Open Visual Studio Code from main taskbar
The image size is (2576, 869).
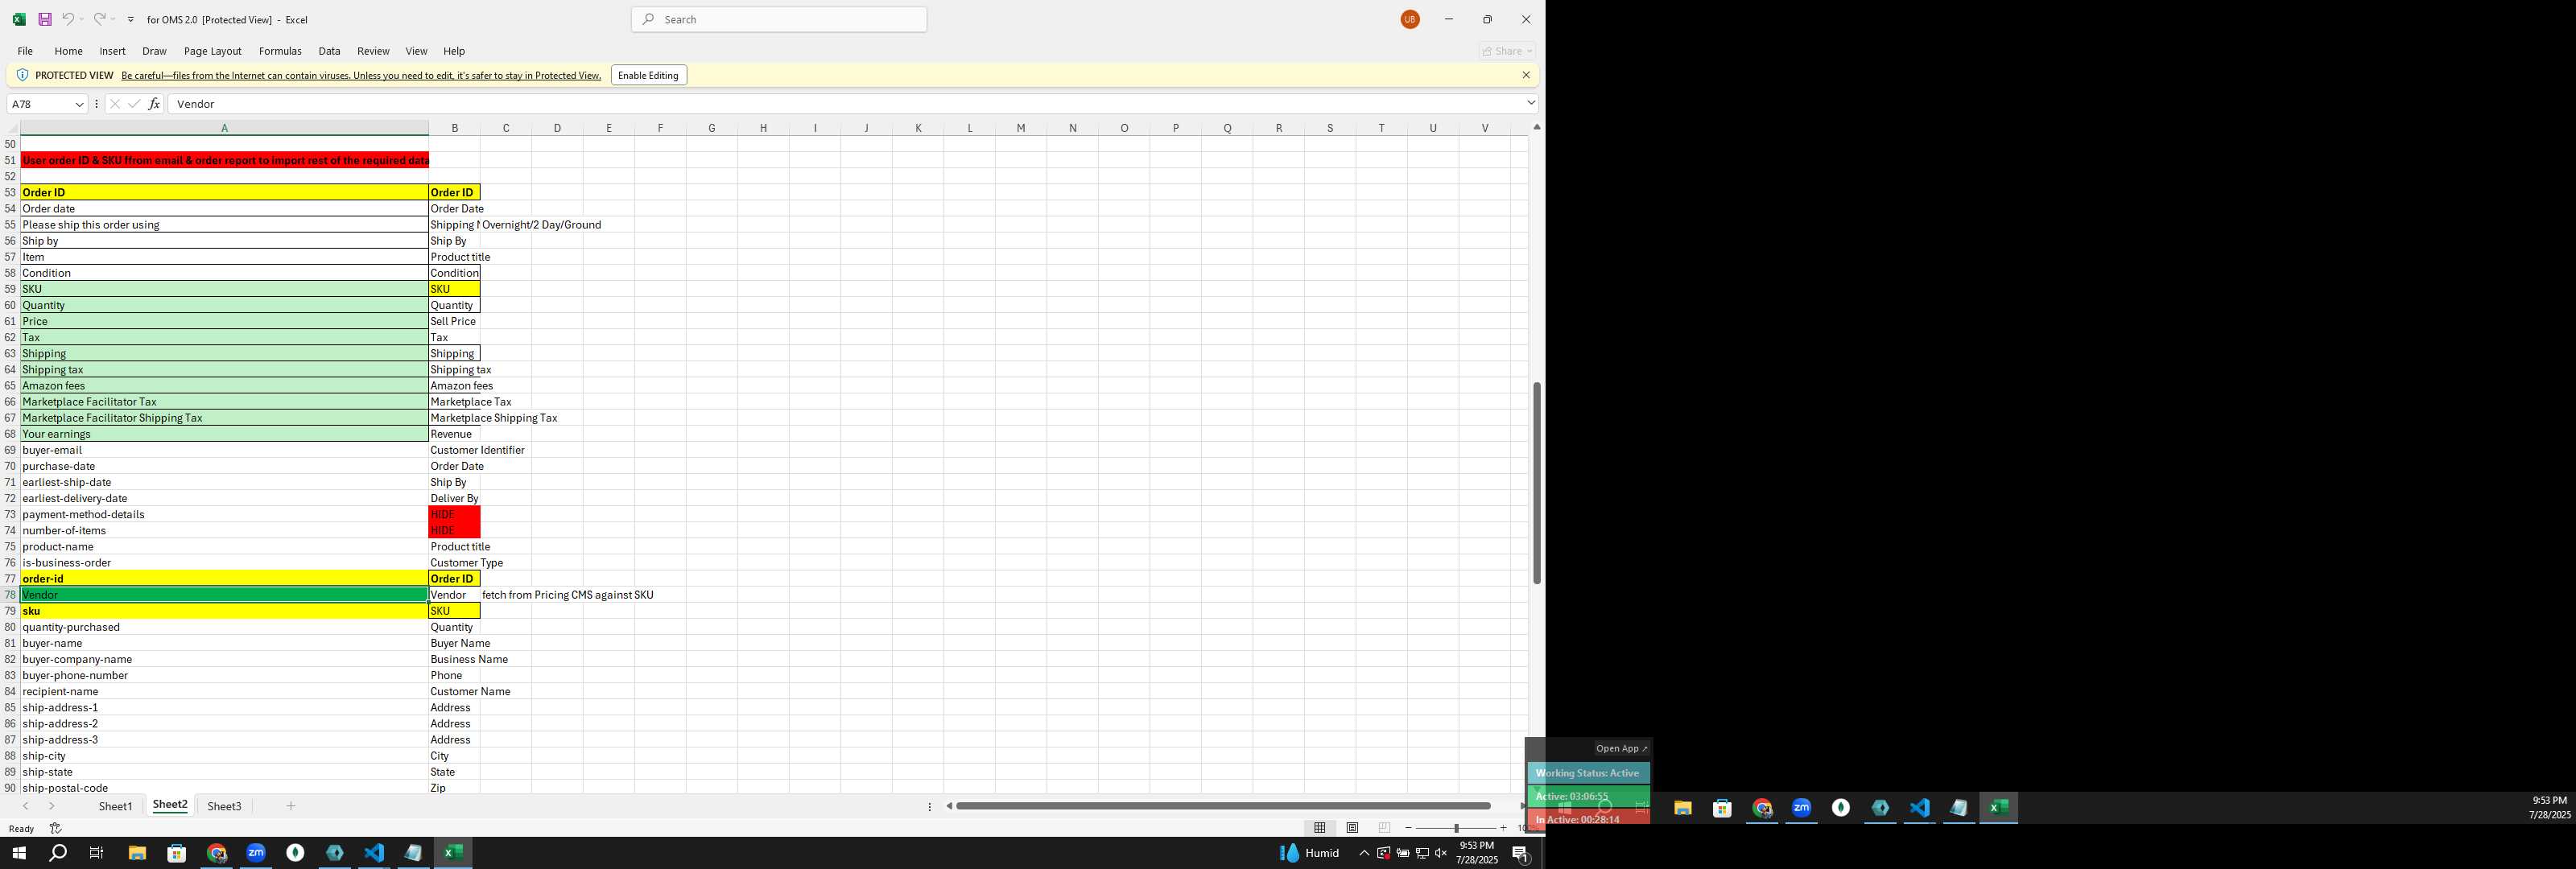point(374,853)
